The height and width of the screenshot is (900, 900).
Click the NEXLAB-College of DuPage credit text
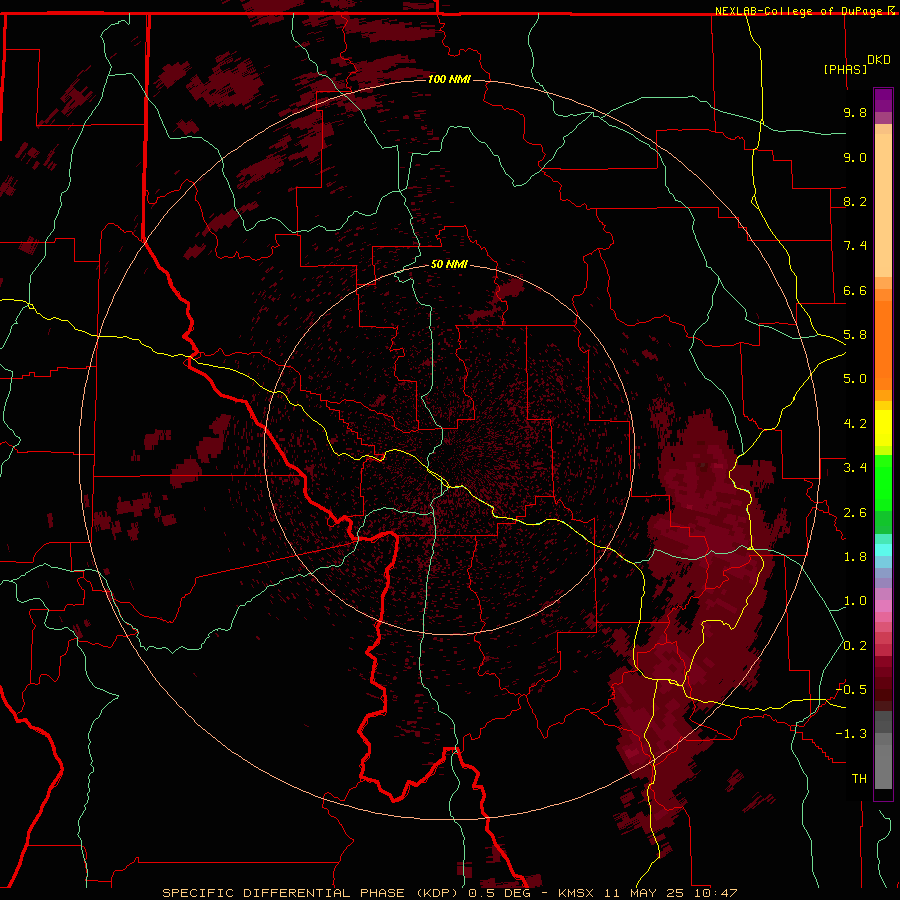point(800,11)
